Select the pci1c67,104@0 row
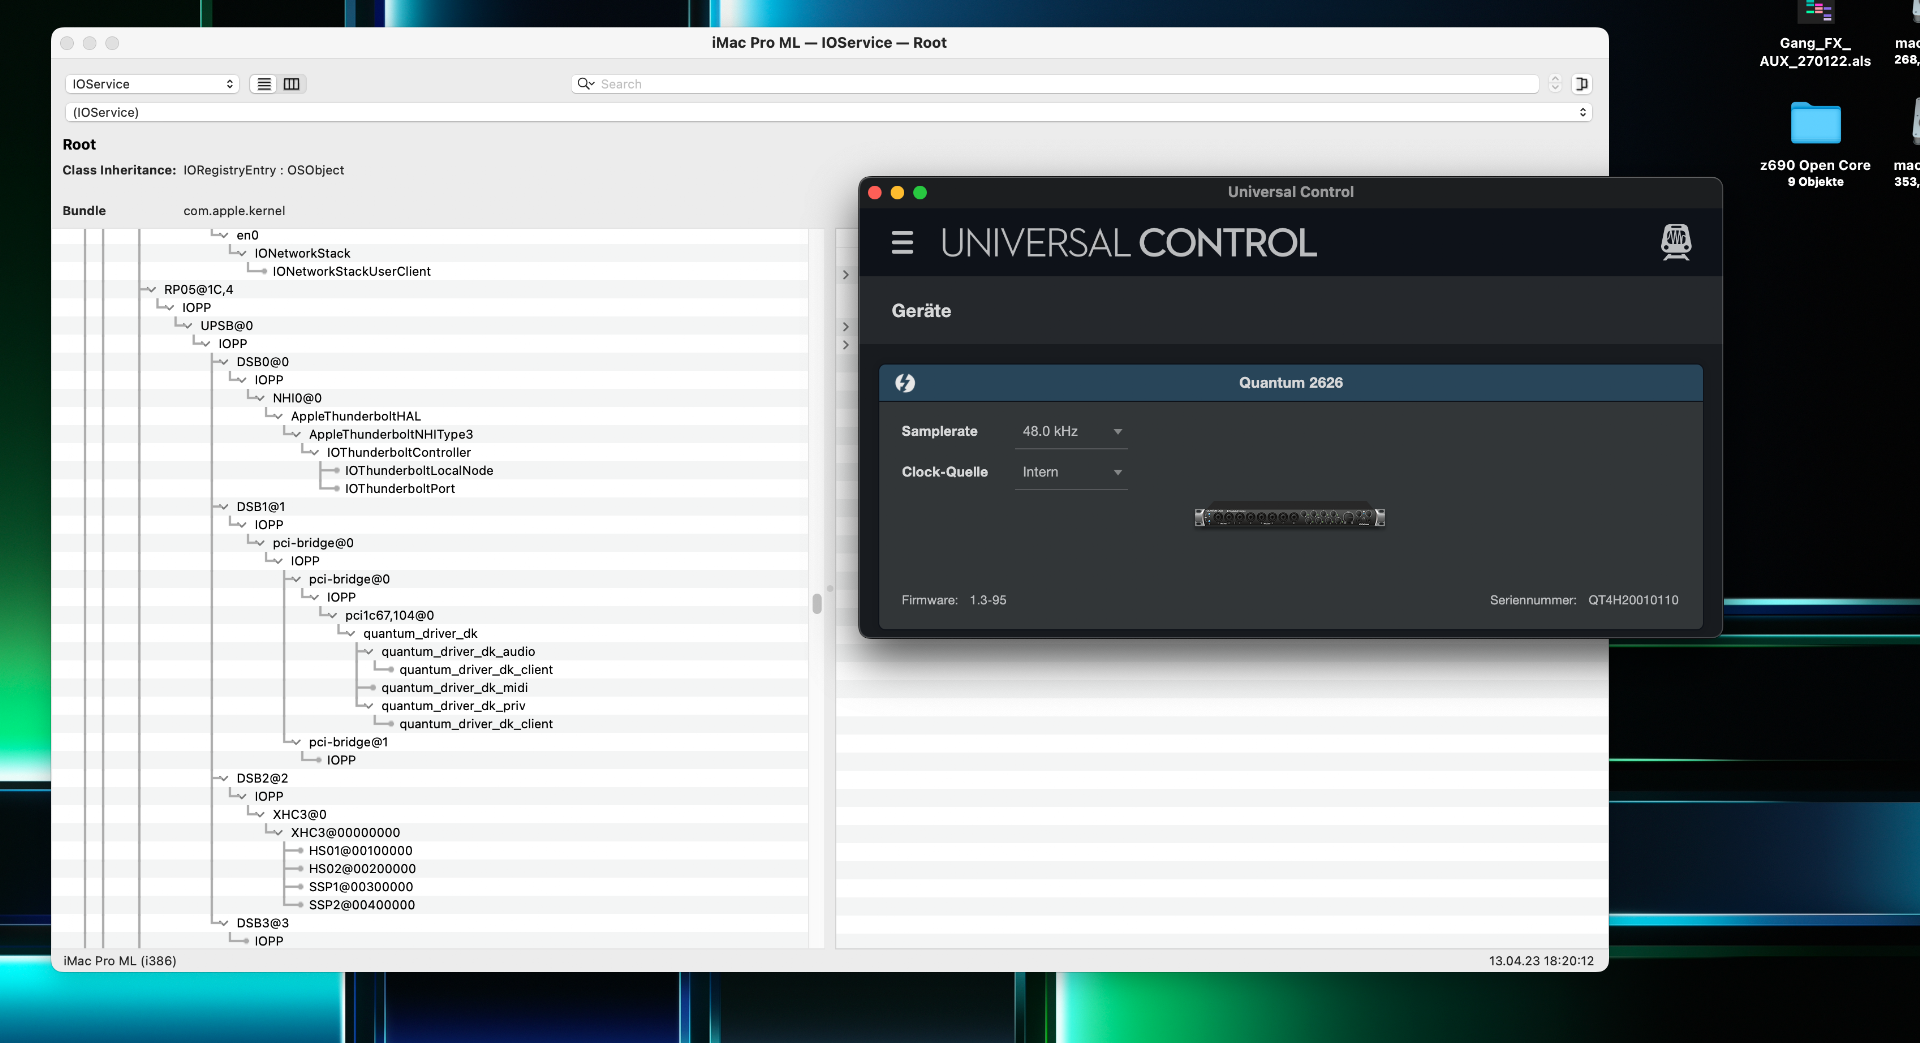Screen dimensions: 1920x1043 [x=389, y=616]
